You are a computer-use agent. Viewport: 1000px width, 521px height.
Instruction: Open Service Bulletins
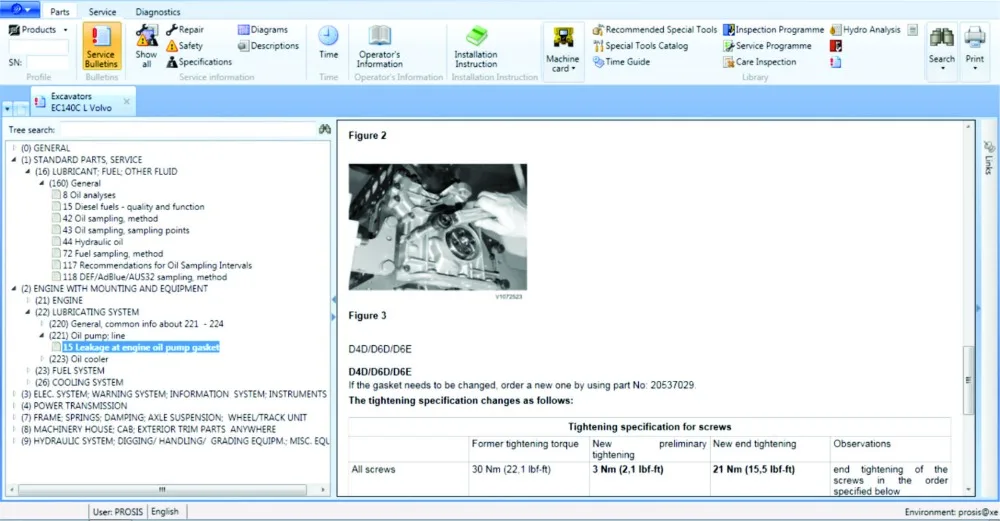click(x=101, y=46)
